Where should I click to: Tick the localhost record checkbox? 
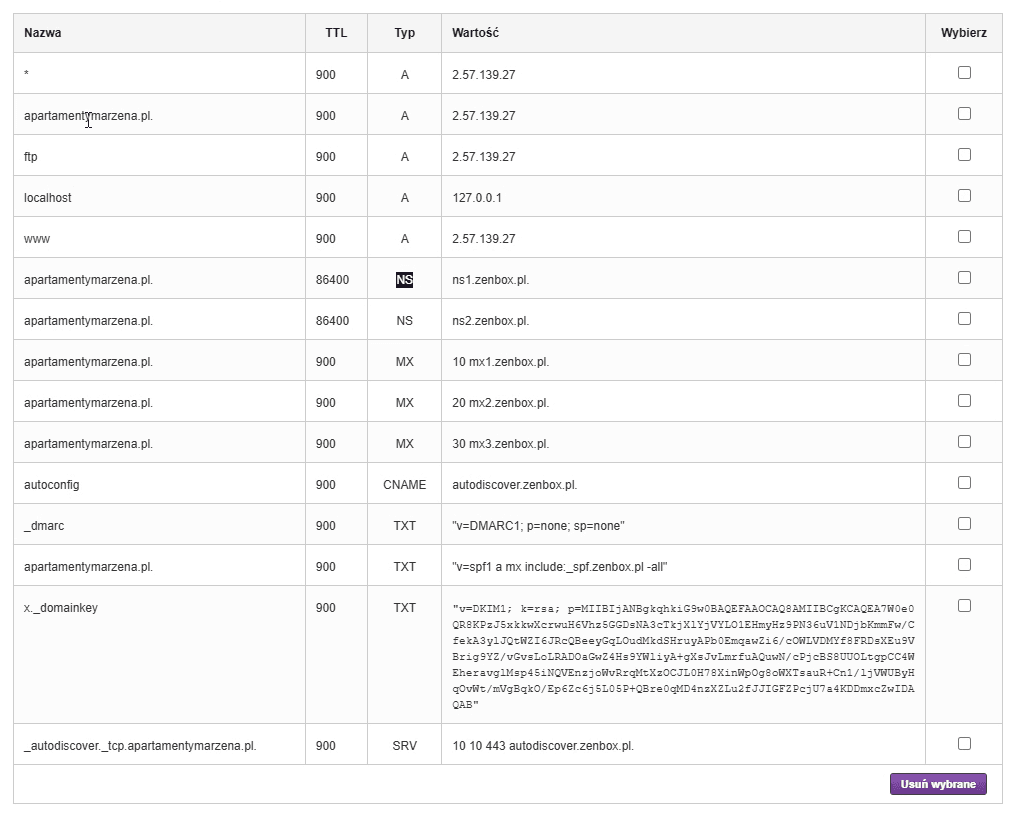click(x=964, y=196)
